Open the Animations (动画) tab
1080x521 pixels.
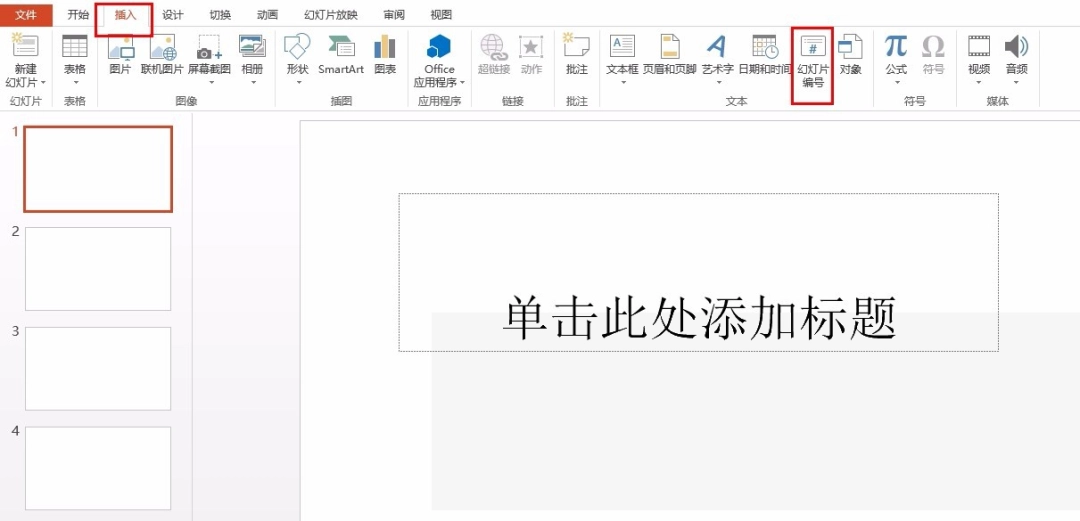[267, 15]
